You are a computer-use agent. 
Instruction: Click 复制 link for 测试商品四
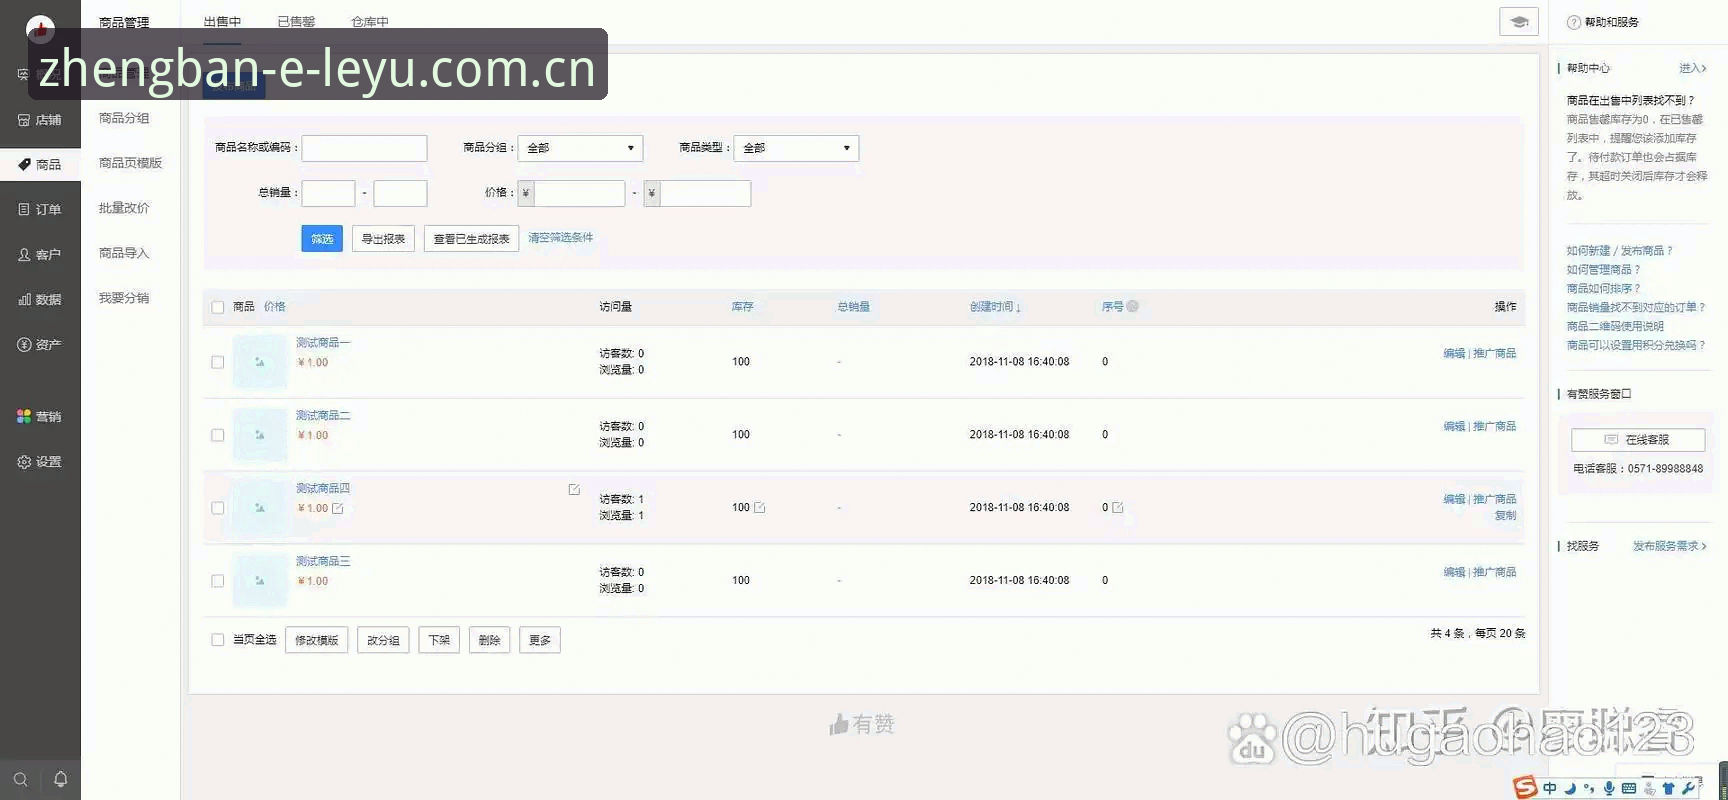coord(1505,516)
